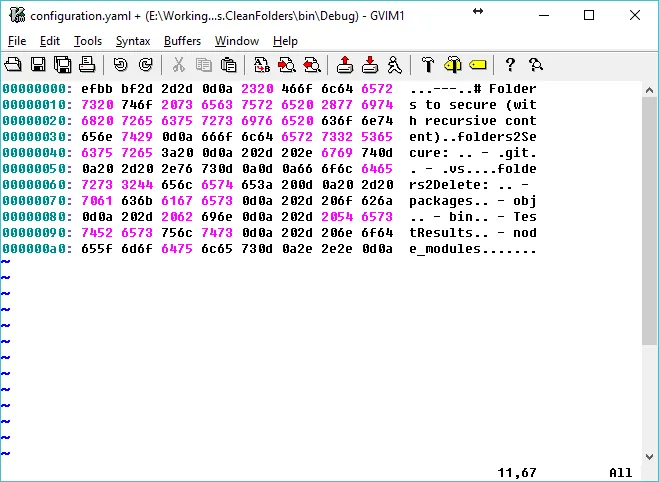Open the Tools menu

pyautogui.click(x=88, y=41)
